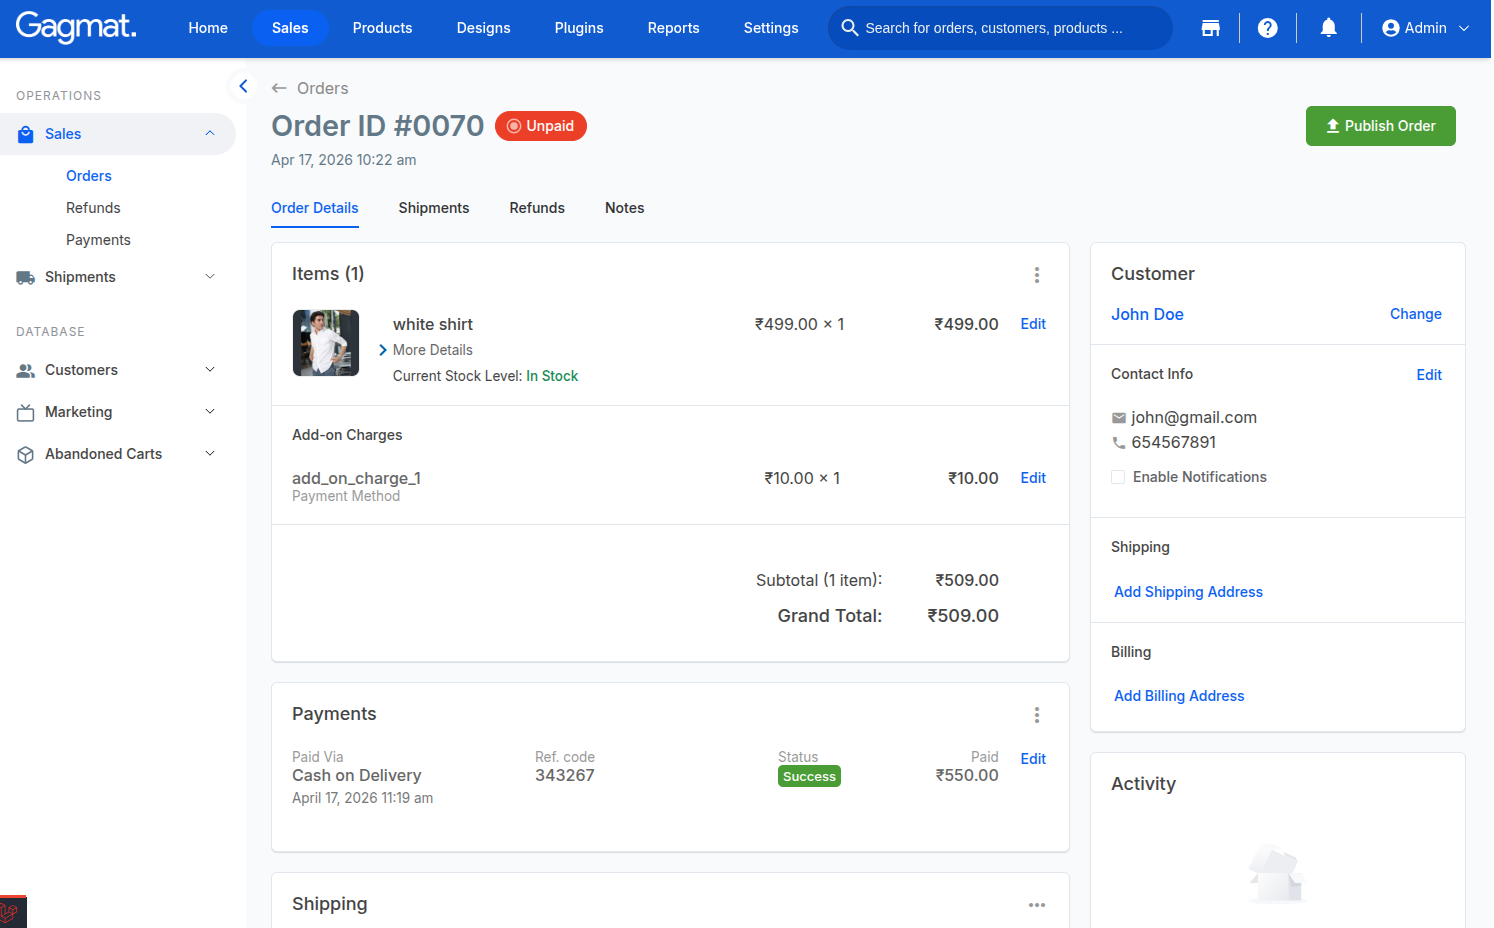Click the Publish Order button

[x=1380, y=126]
